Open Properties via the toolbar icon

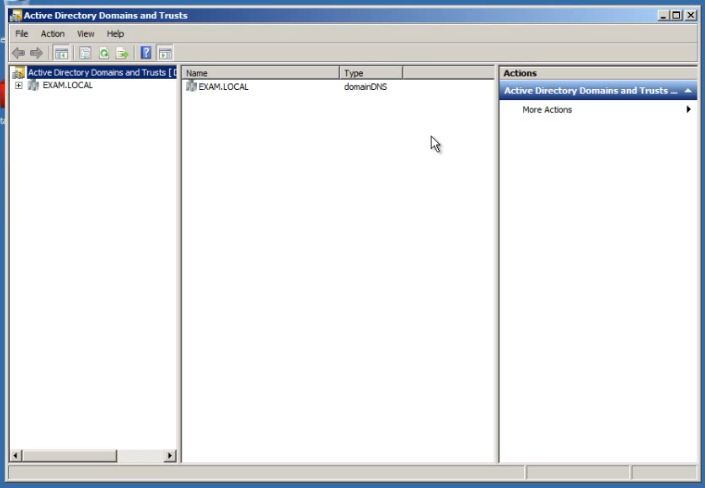click(x=85, y=53)
